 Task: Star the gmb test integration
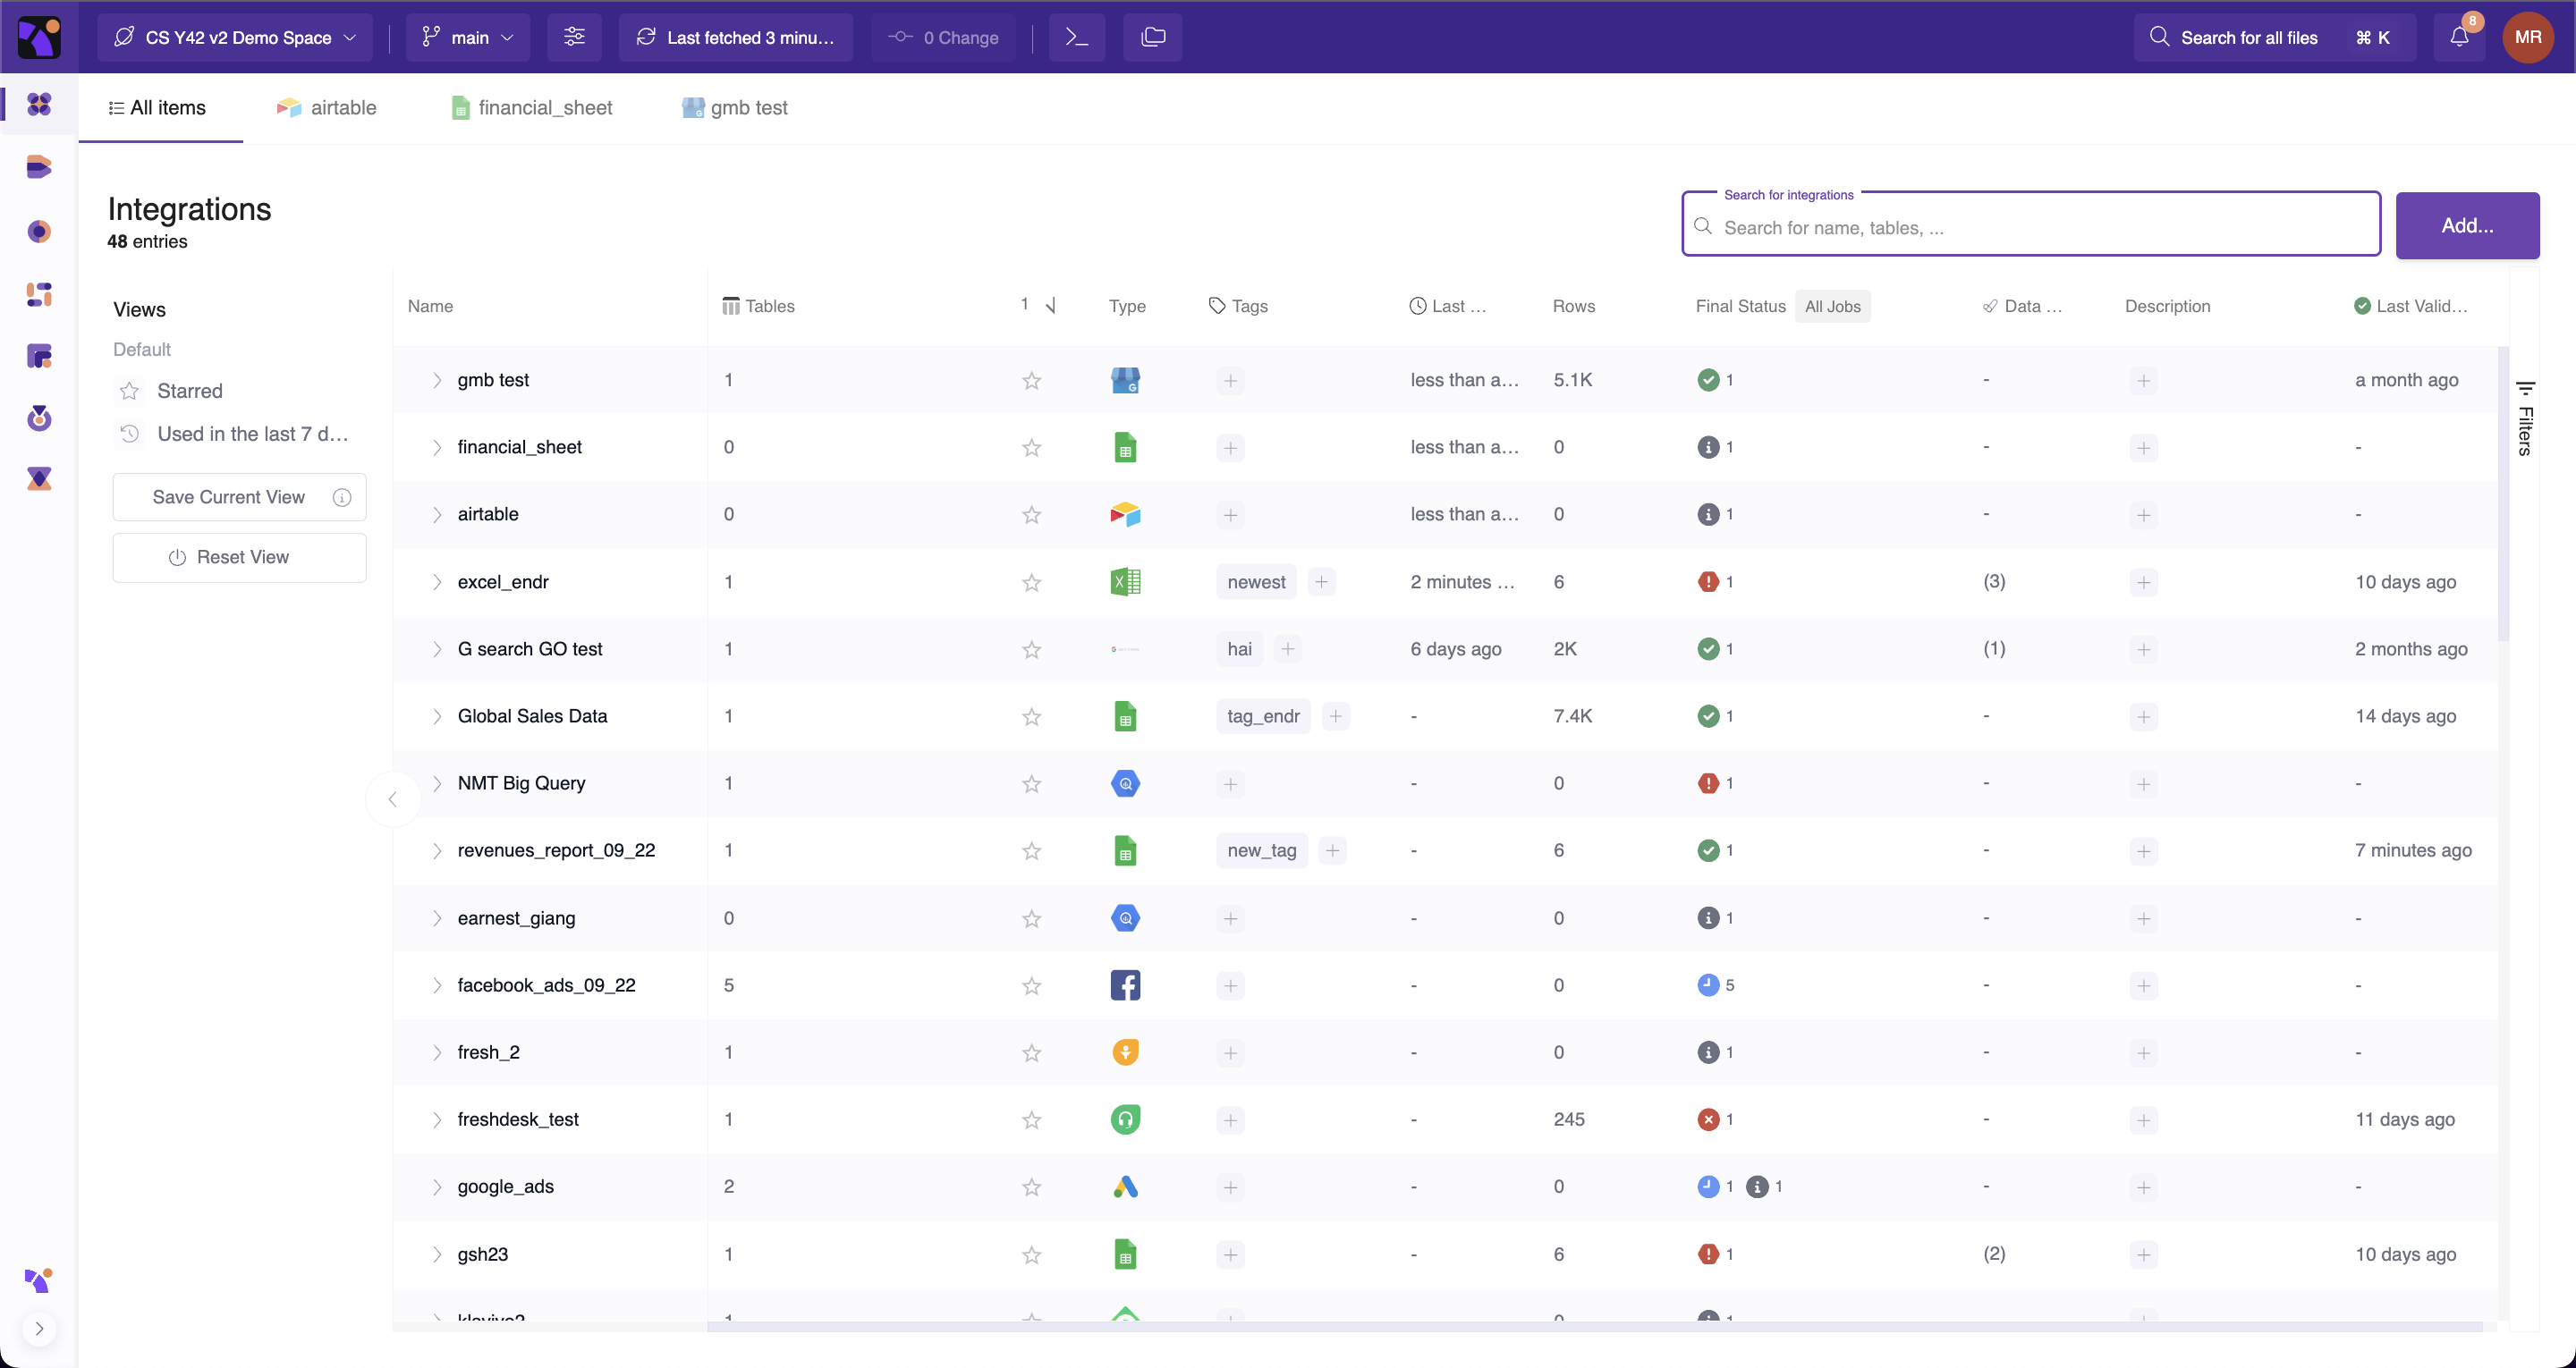click(x=1031, y=381)
